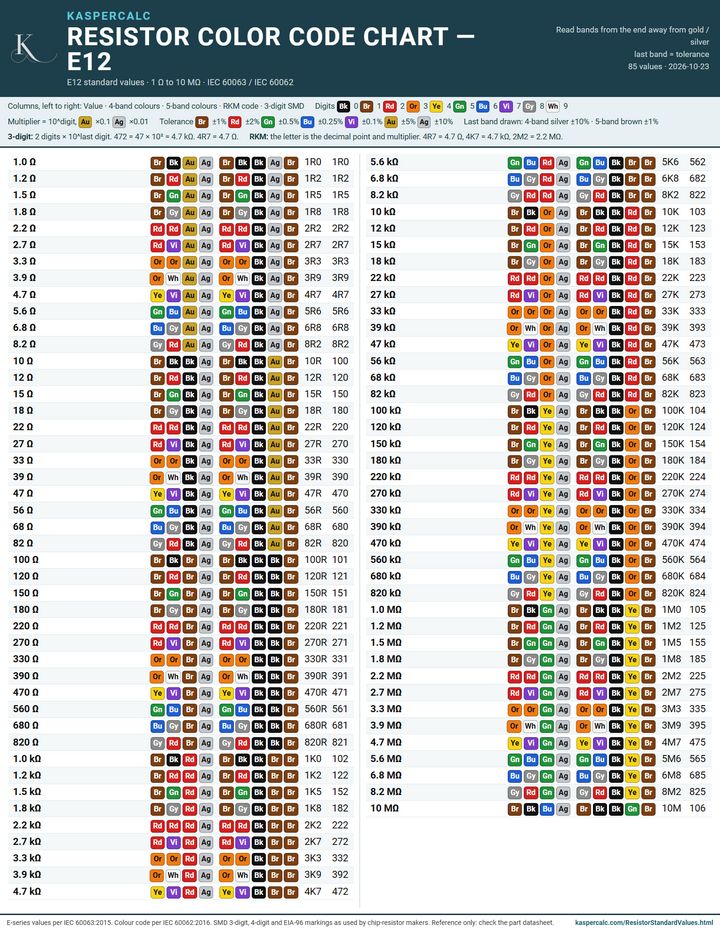Select the '3.3 Ω' value cell
This screenshot has height=932, width=720.
[24, 262]
